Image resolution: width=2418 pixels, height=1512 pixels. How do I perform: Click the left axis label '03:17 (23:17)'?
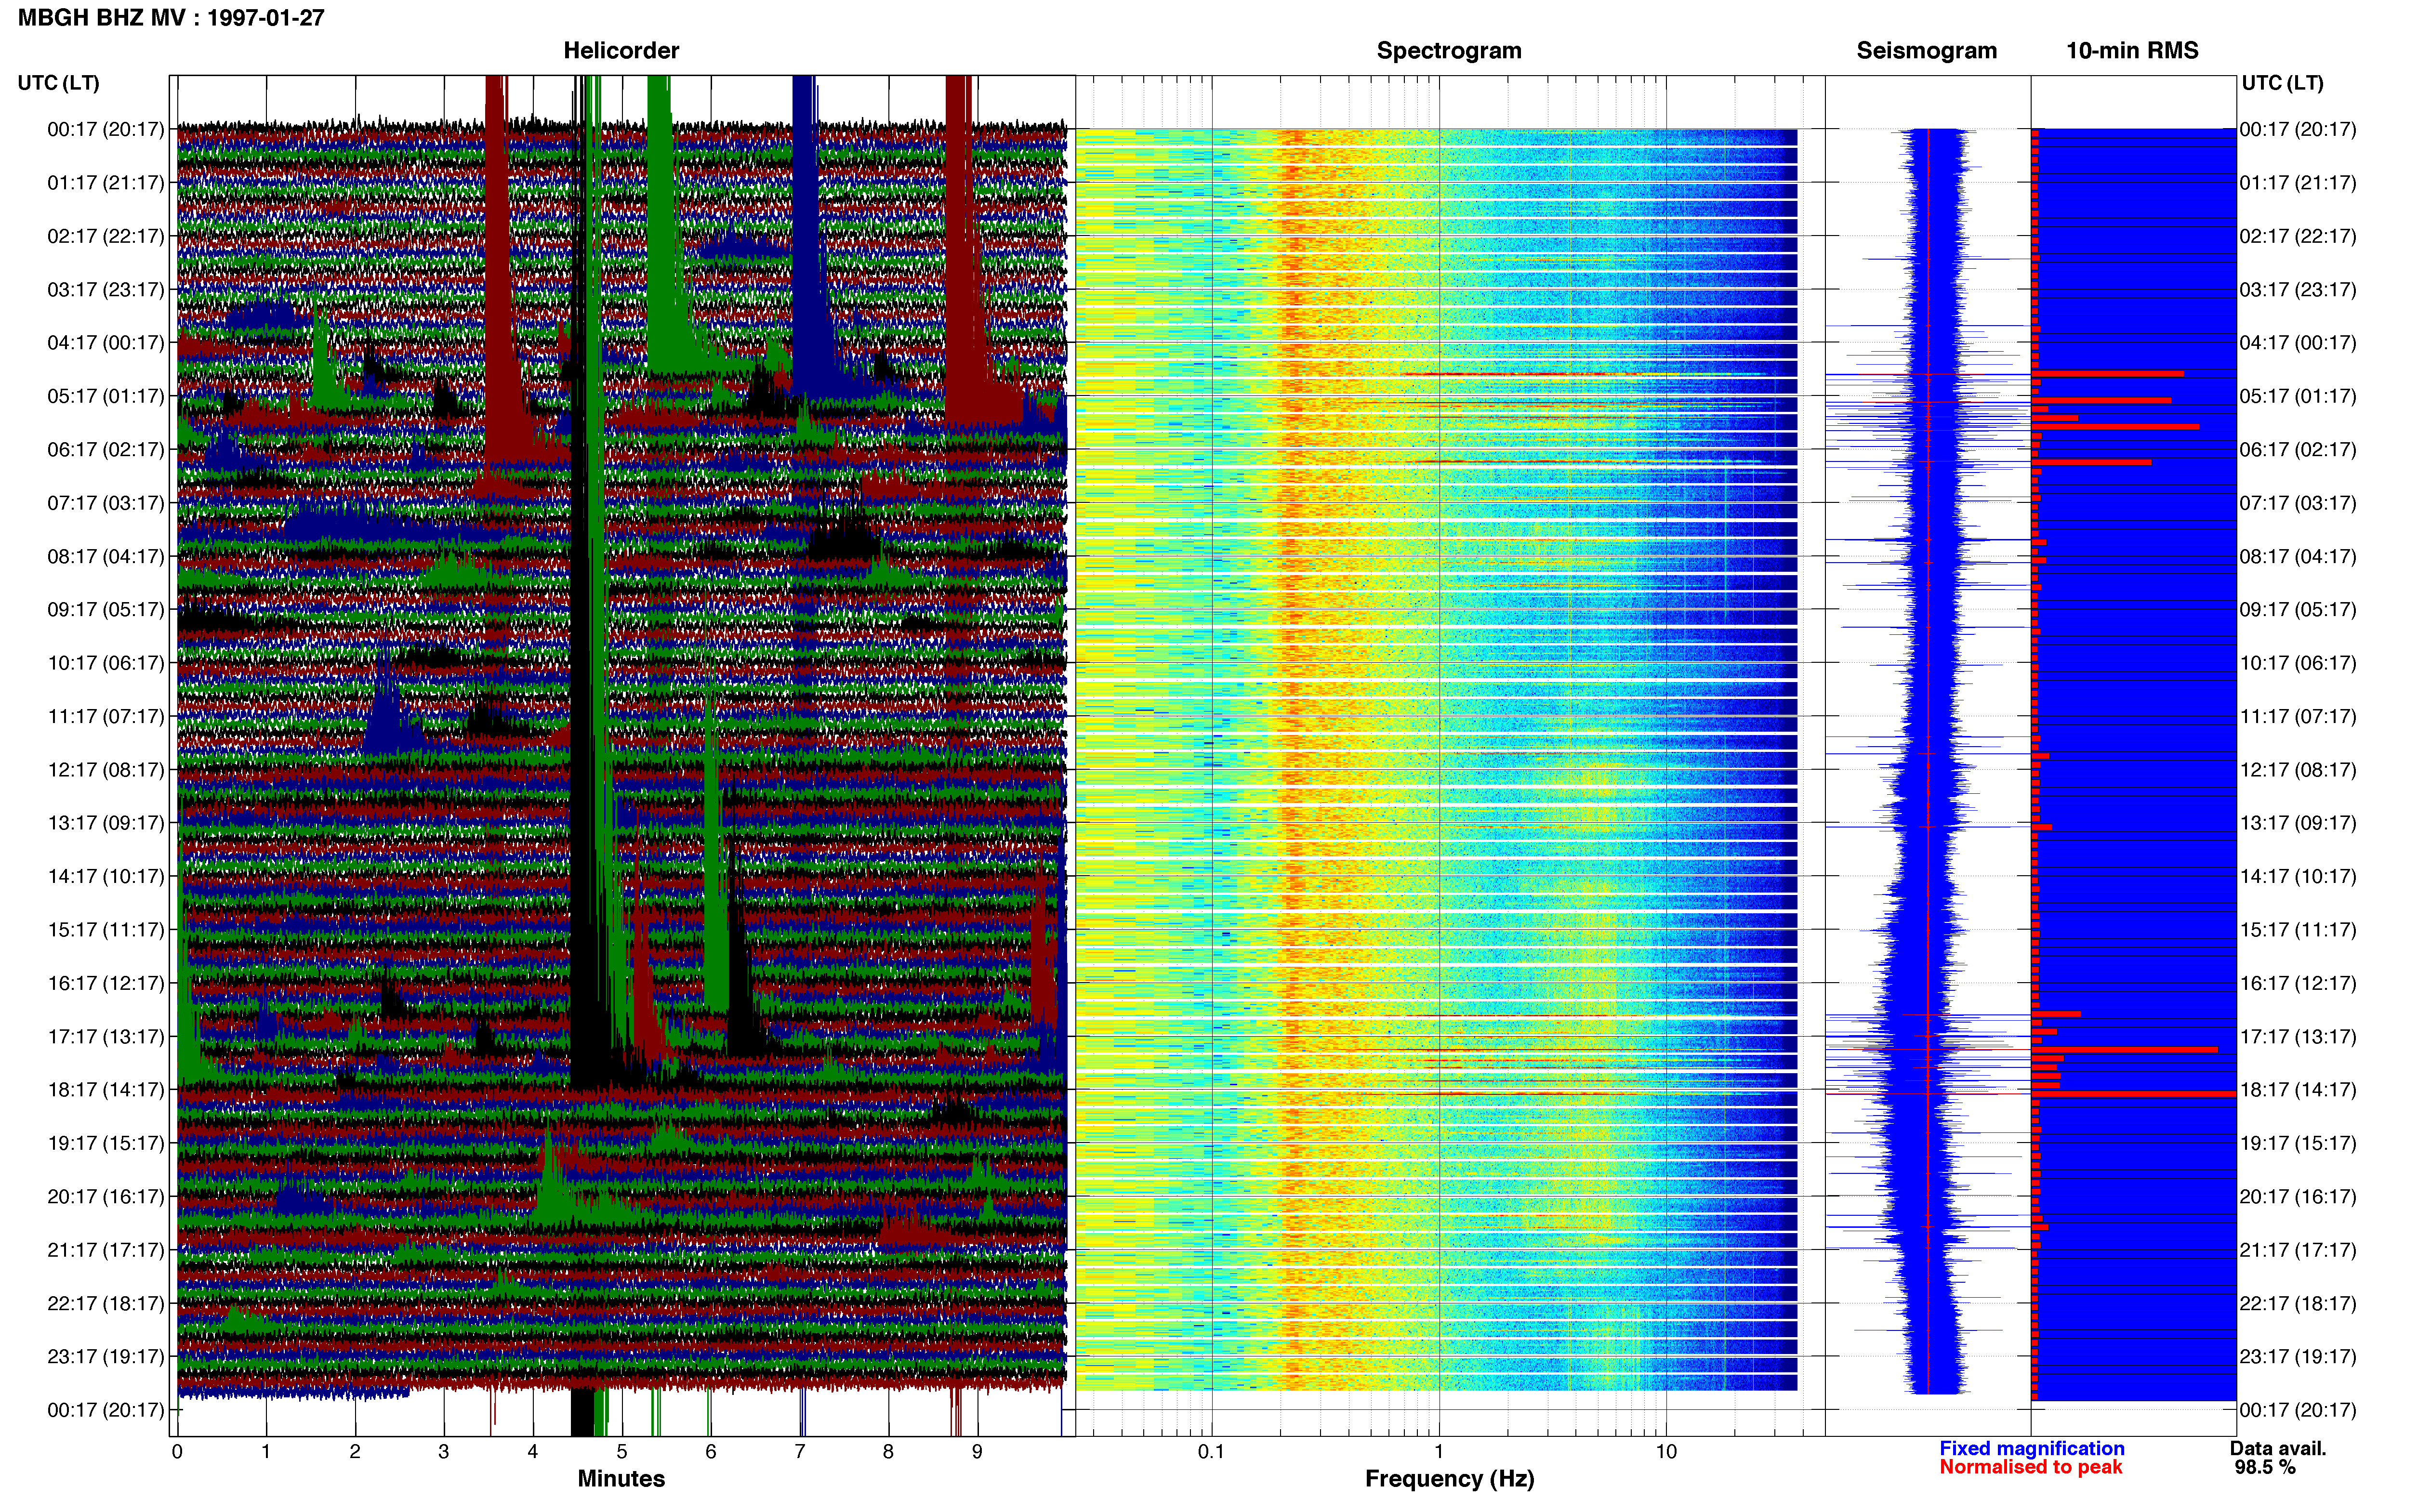coord(106,290)
